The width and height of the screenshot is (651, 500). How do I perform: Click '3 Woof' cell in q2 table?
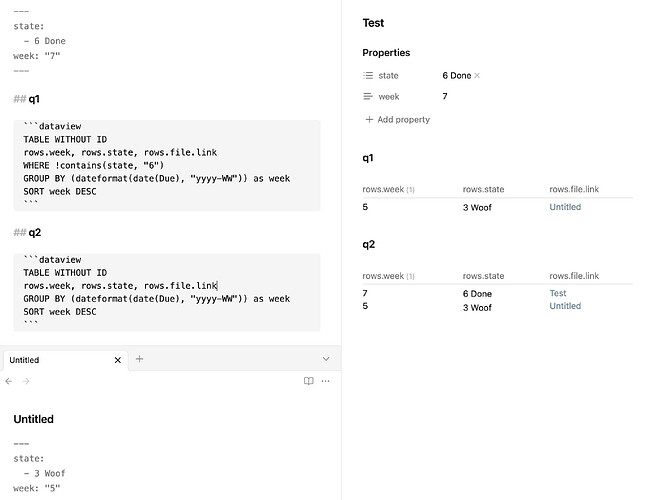[x=477, y=308]
